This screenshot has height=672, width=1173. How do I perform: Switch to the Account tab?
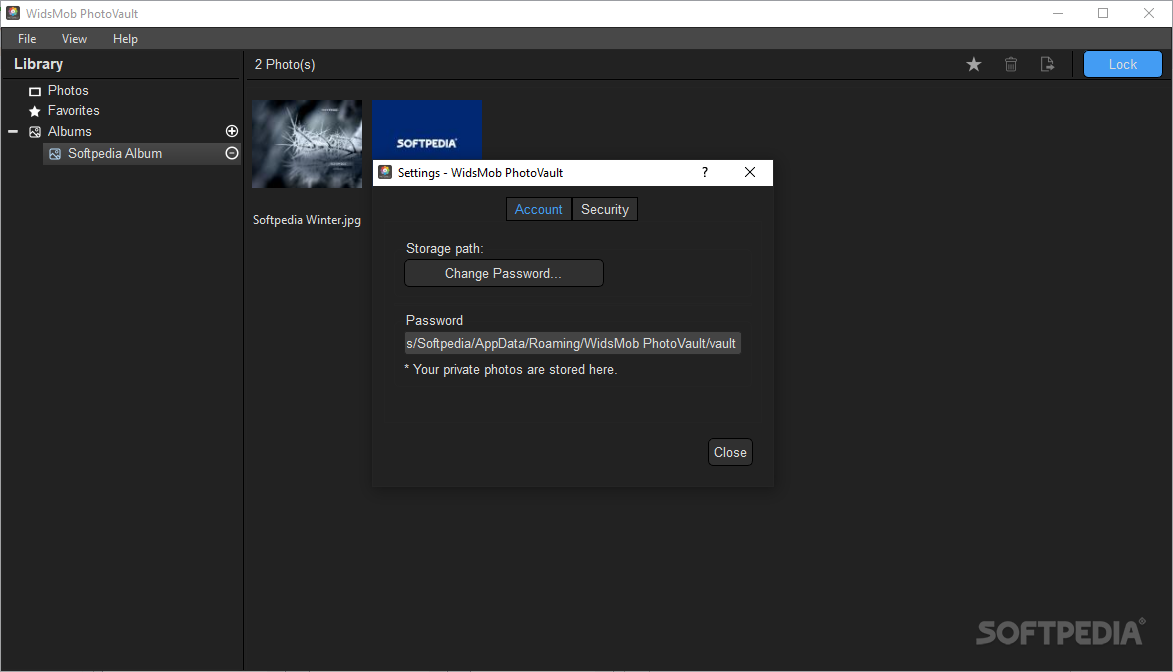point(539,210)
